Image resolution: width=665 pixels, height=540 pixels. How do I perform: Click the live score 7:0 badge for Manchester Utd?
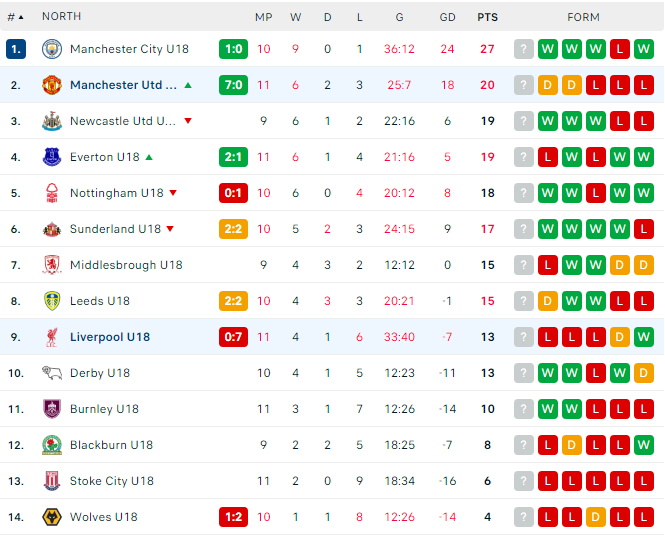[233, 85]
